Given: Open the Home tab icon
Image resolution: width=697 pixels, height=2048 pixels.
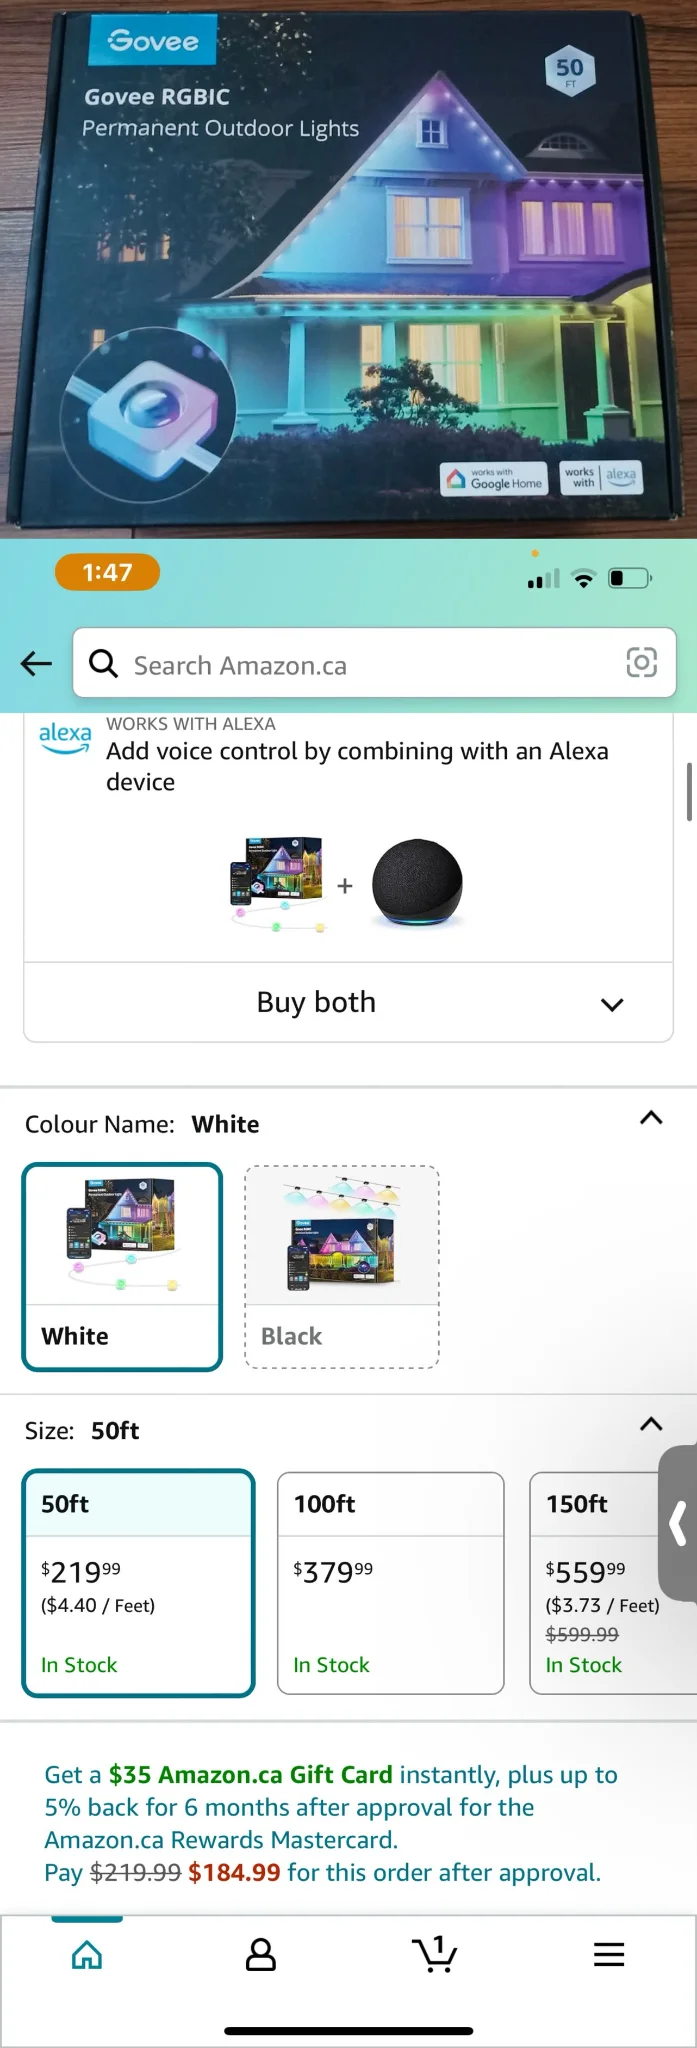Looking at the screenshot, I should 87,1954.
